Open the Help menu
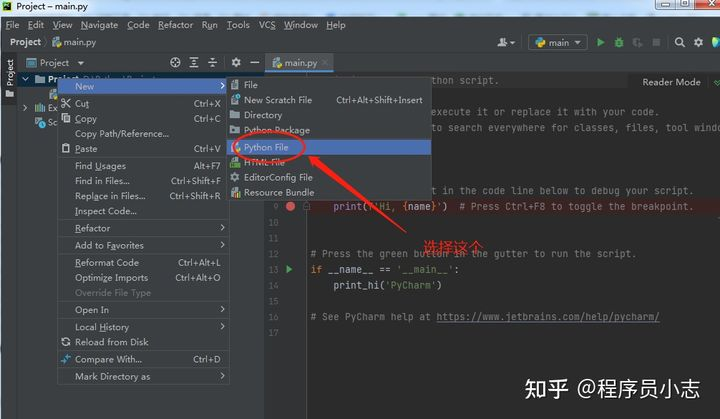 [x=336, y=25]
